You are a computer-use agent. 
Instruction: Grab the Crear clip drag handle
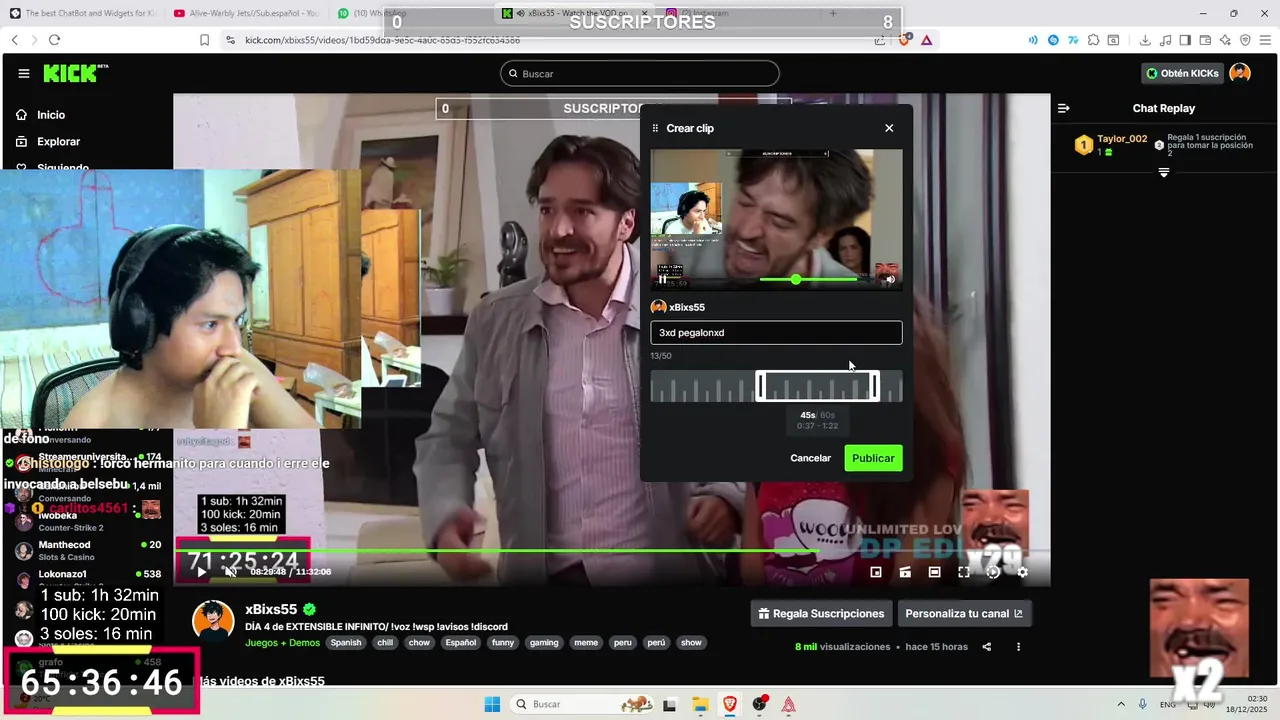pos(656,128)
